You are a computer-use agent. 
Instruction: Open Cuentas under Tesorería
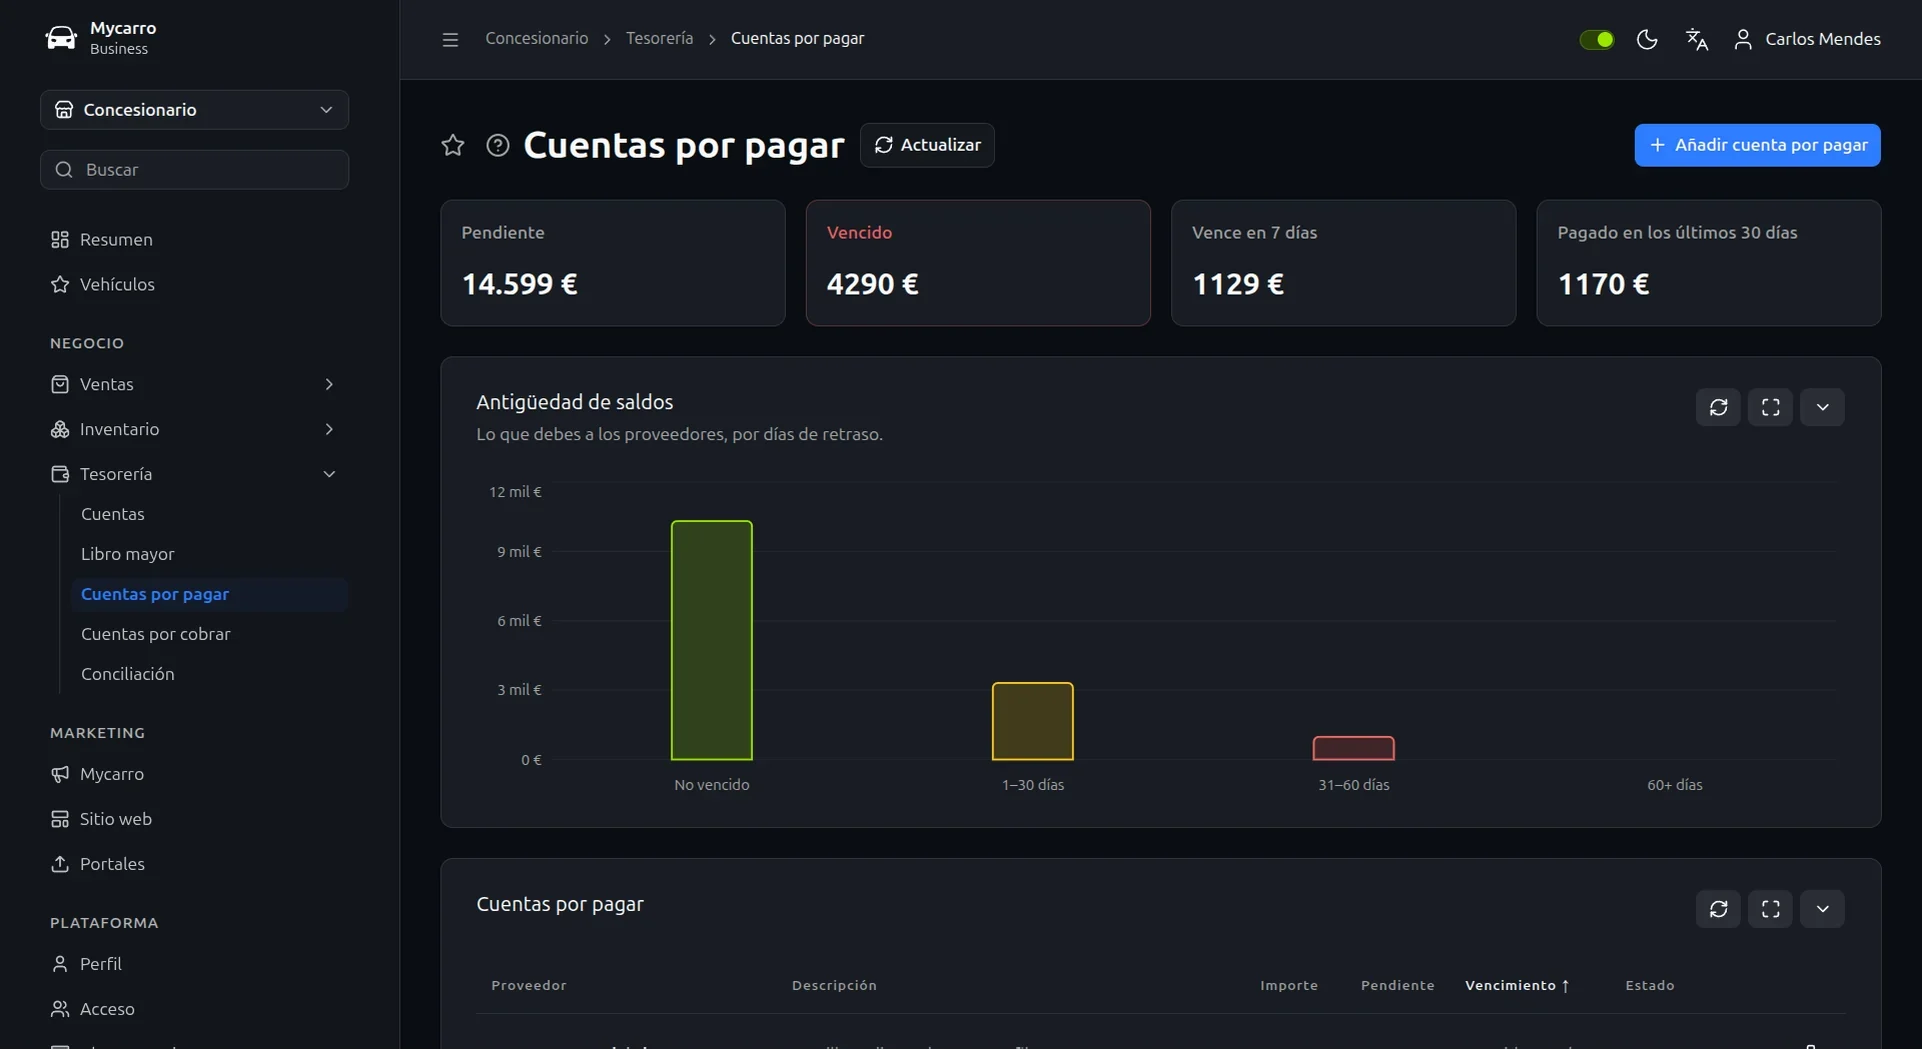[210, 514]
